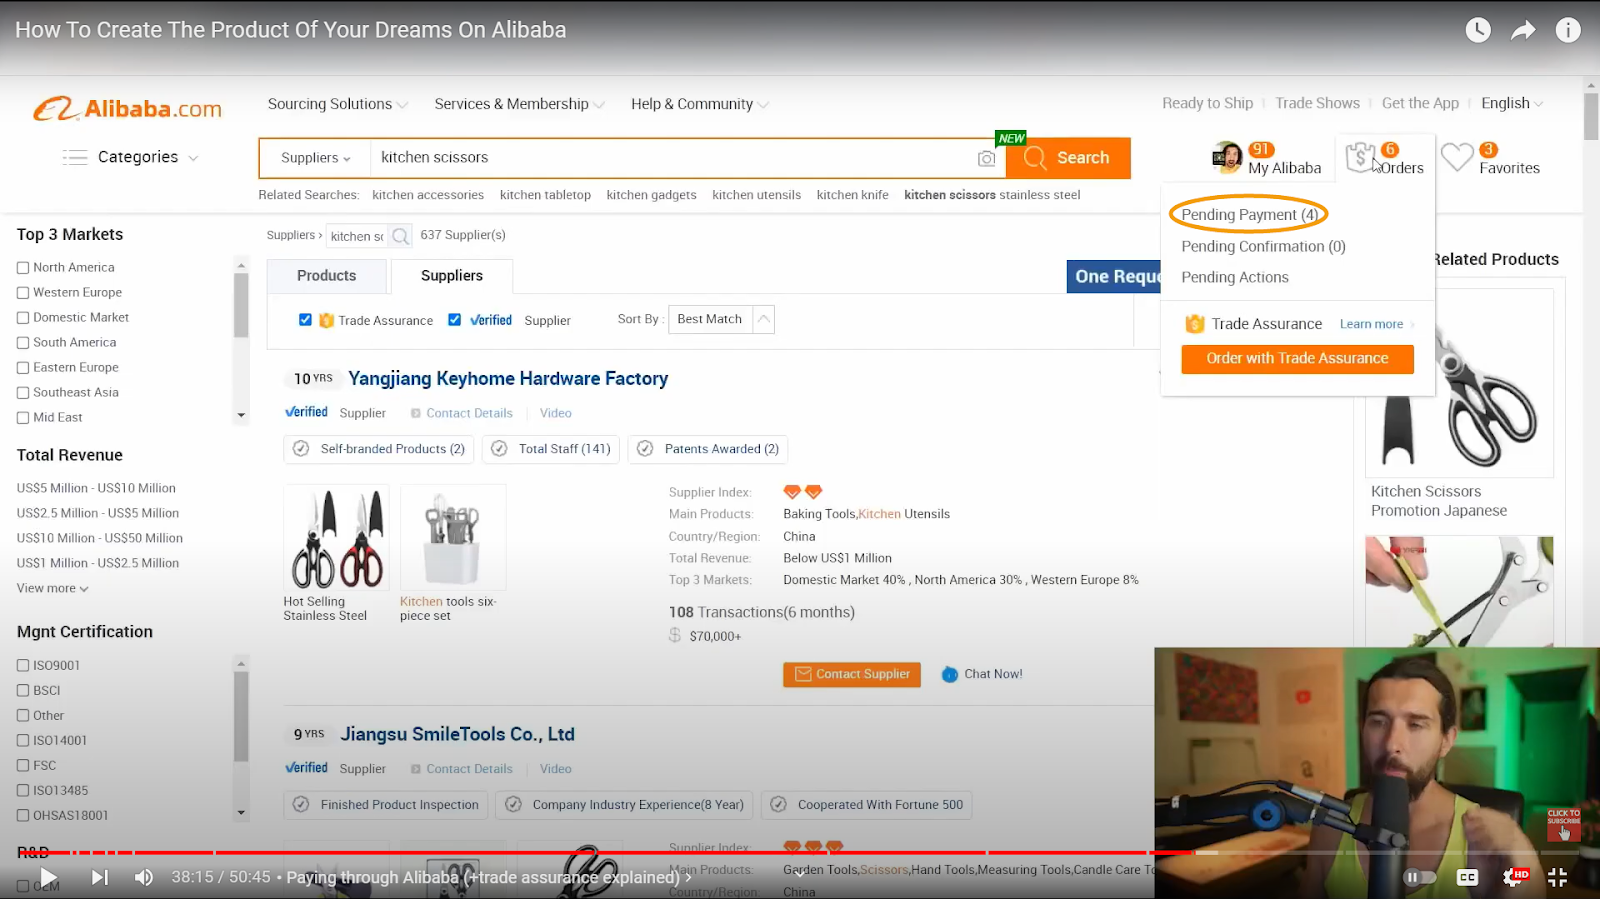Open the video quality settings gear
Image resolution: width=1600 pixels, height=899 pixels.
pos(1514,877)
